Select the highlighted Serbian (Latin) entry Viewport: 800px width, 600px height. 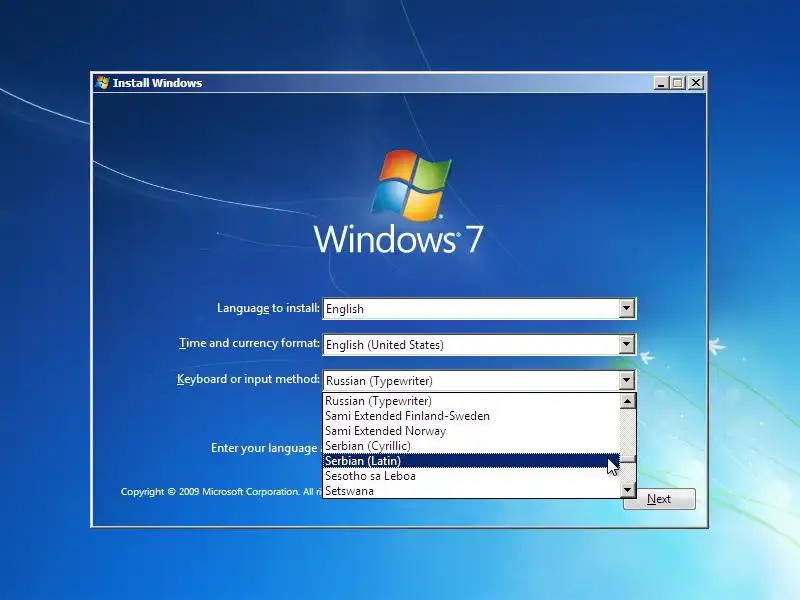click(471, 461)
